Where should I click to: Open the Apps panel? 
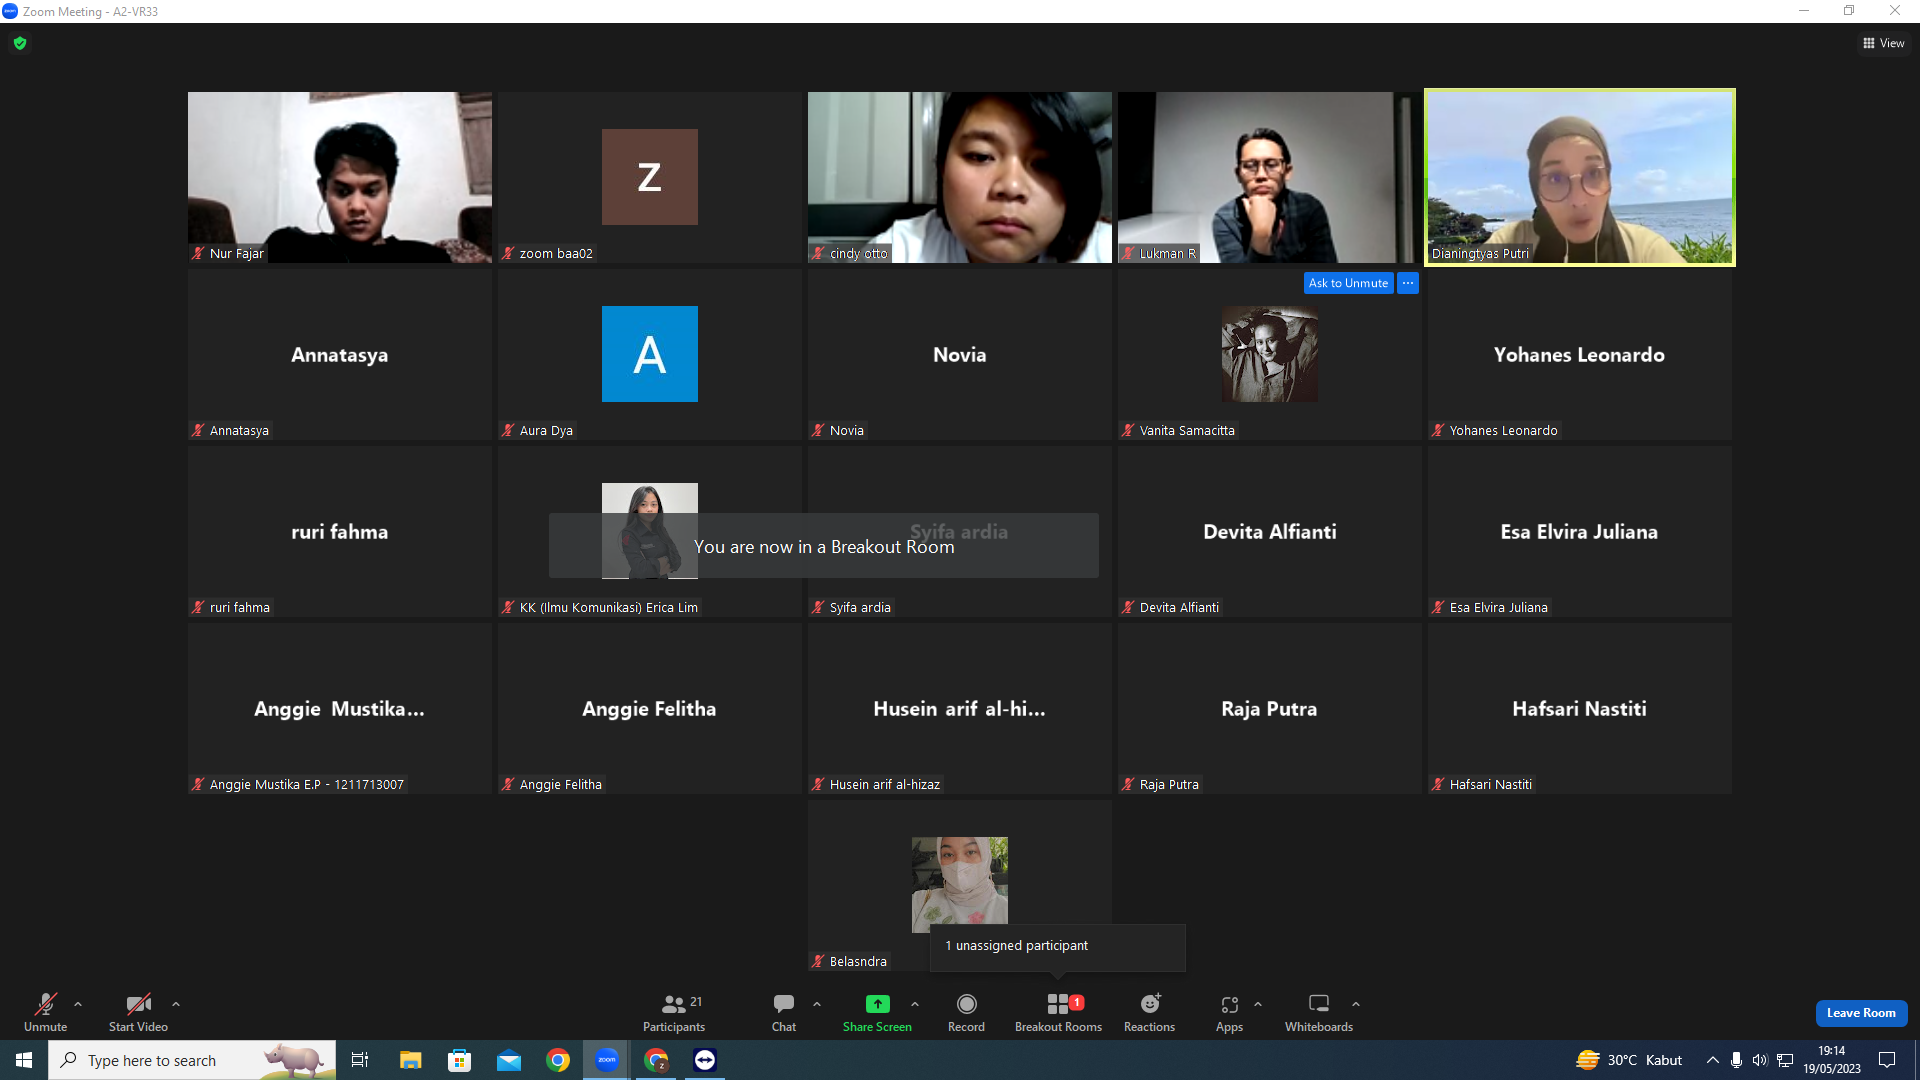click(1229, 1012)
